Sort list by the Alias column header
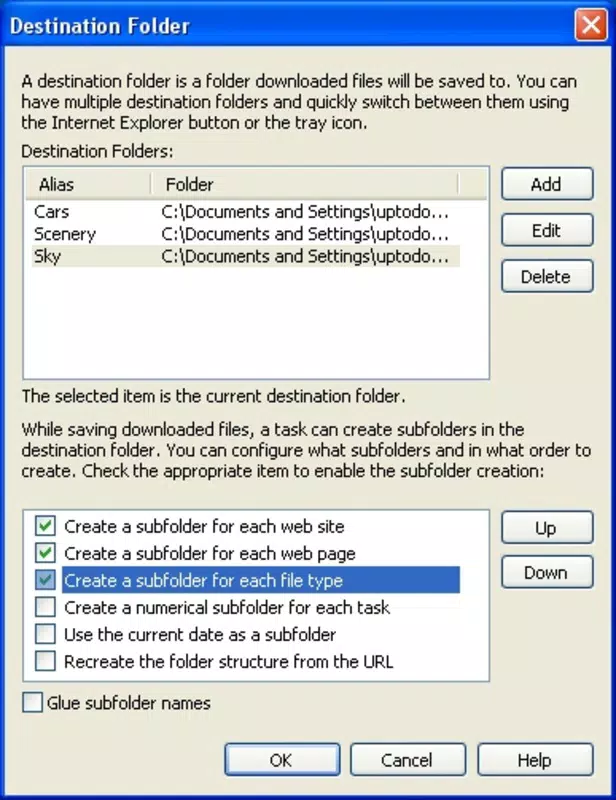Image resolution: width=616 pixels, height=800 pixels. pyautogui.click(x=88, y=184)
